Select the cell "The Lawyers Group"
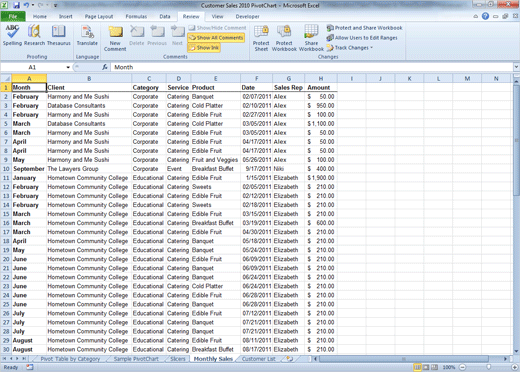Viewport: 520px width, 372px height. coord(89,169)
